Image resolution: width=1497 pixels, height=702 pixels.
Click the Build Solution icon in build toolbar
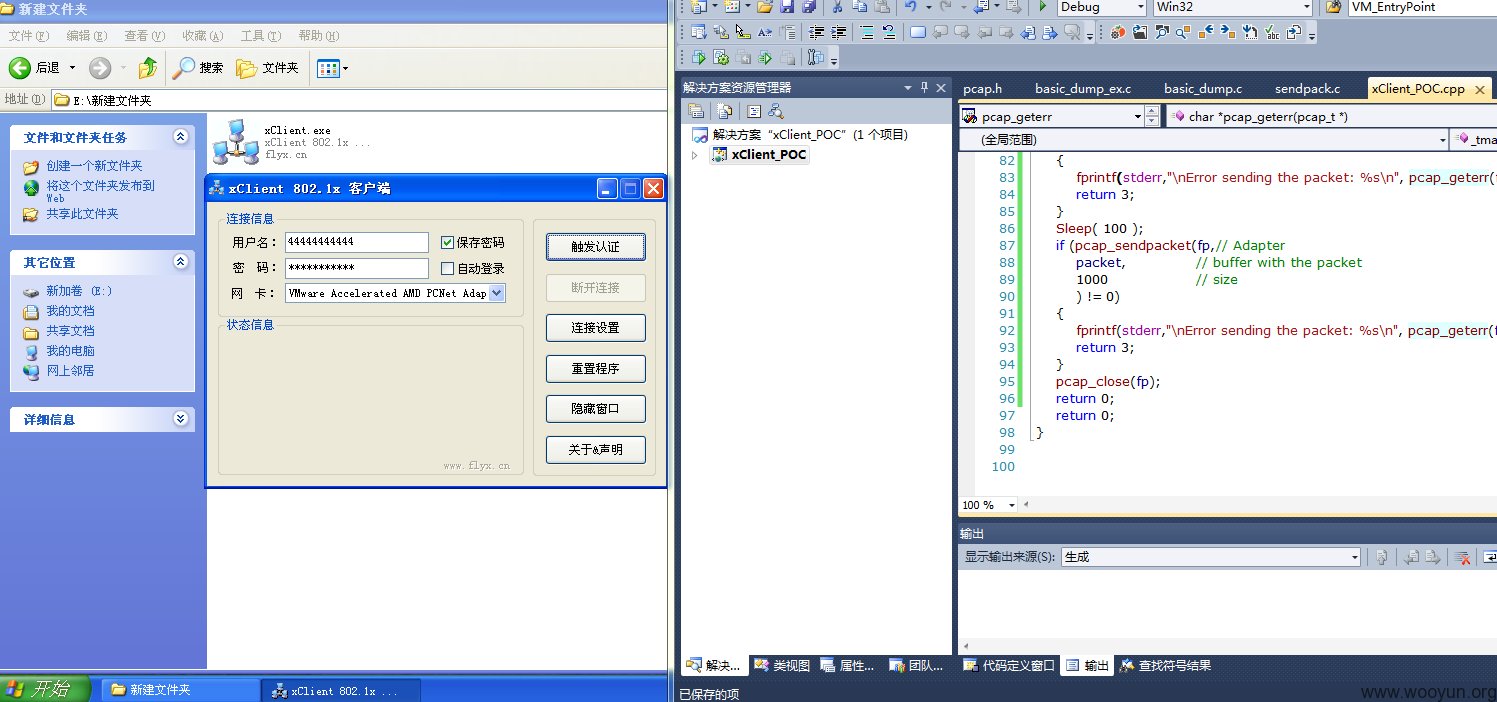point(699,57)
